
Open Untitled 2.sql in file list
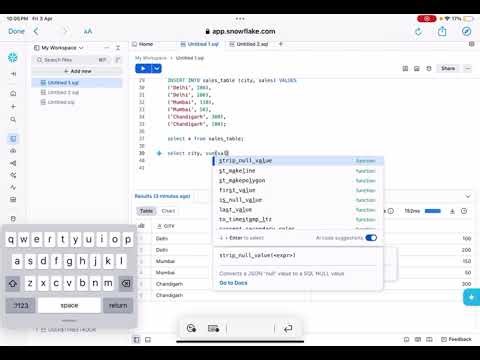[x=77, y=92]
